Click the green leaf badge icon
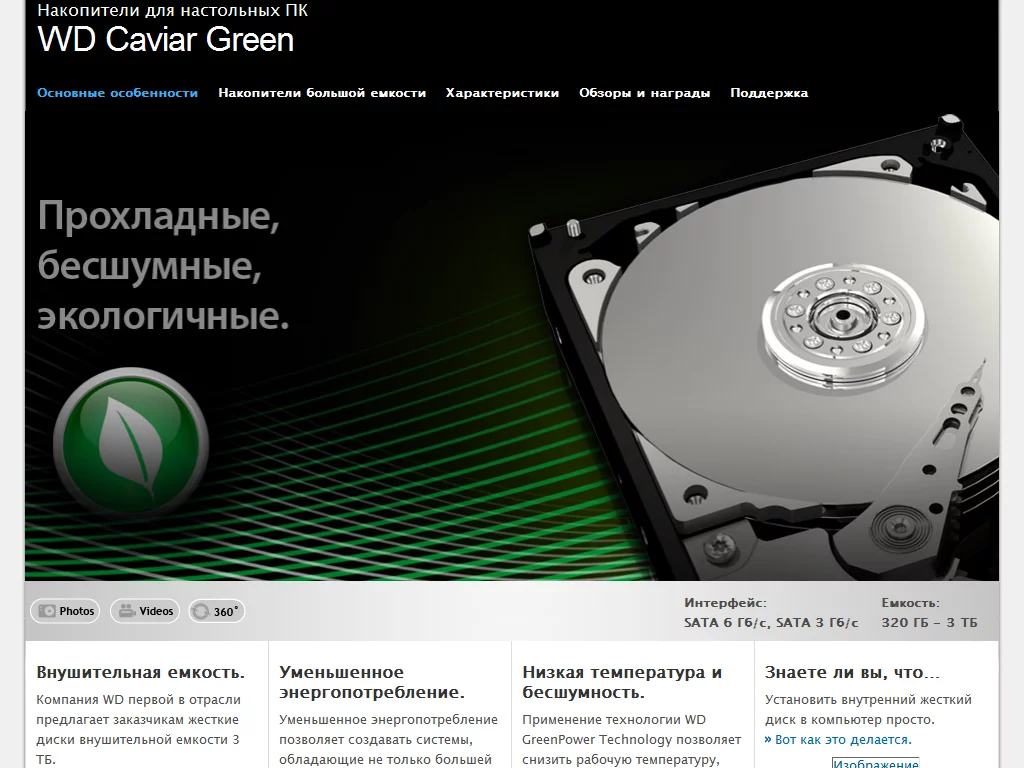 point(131,443)
